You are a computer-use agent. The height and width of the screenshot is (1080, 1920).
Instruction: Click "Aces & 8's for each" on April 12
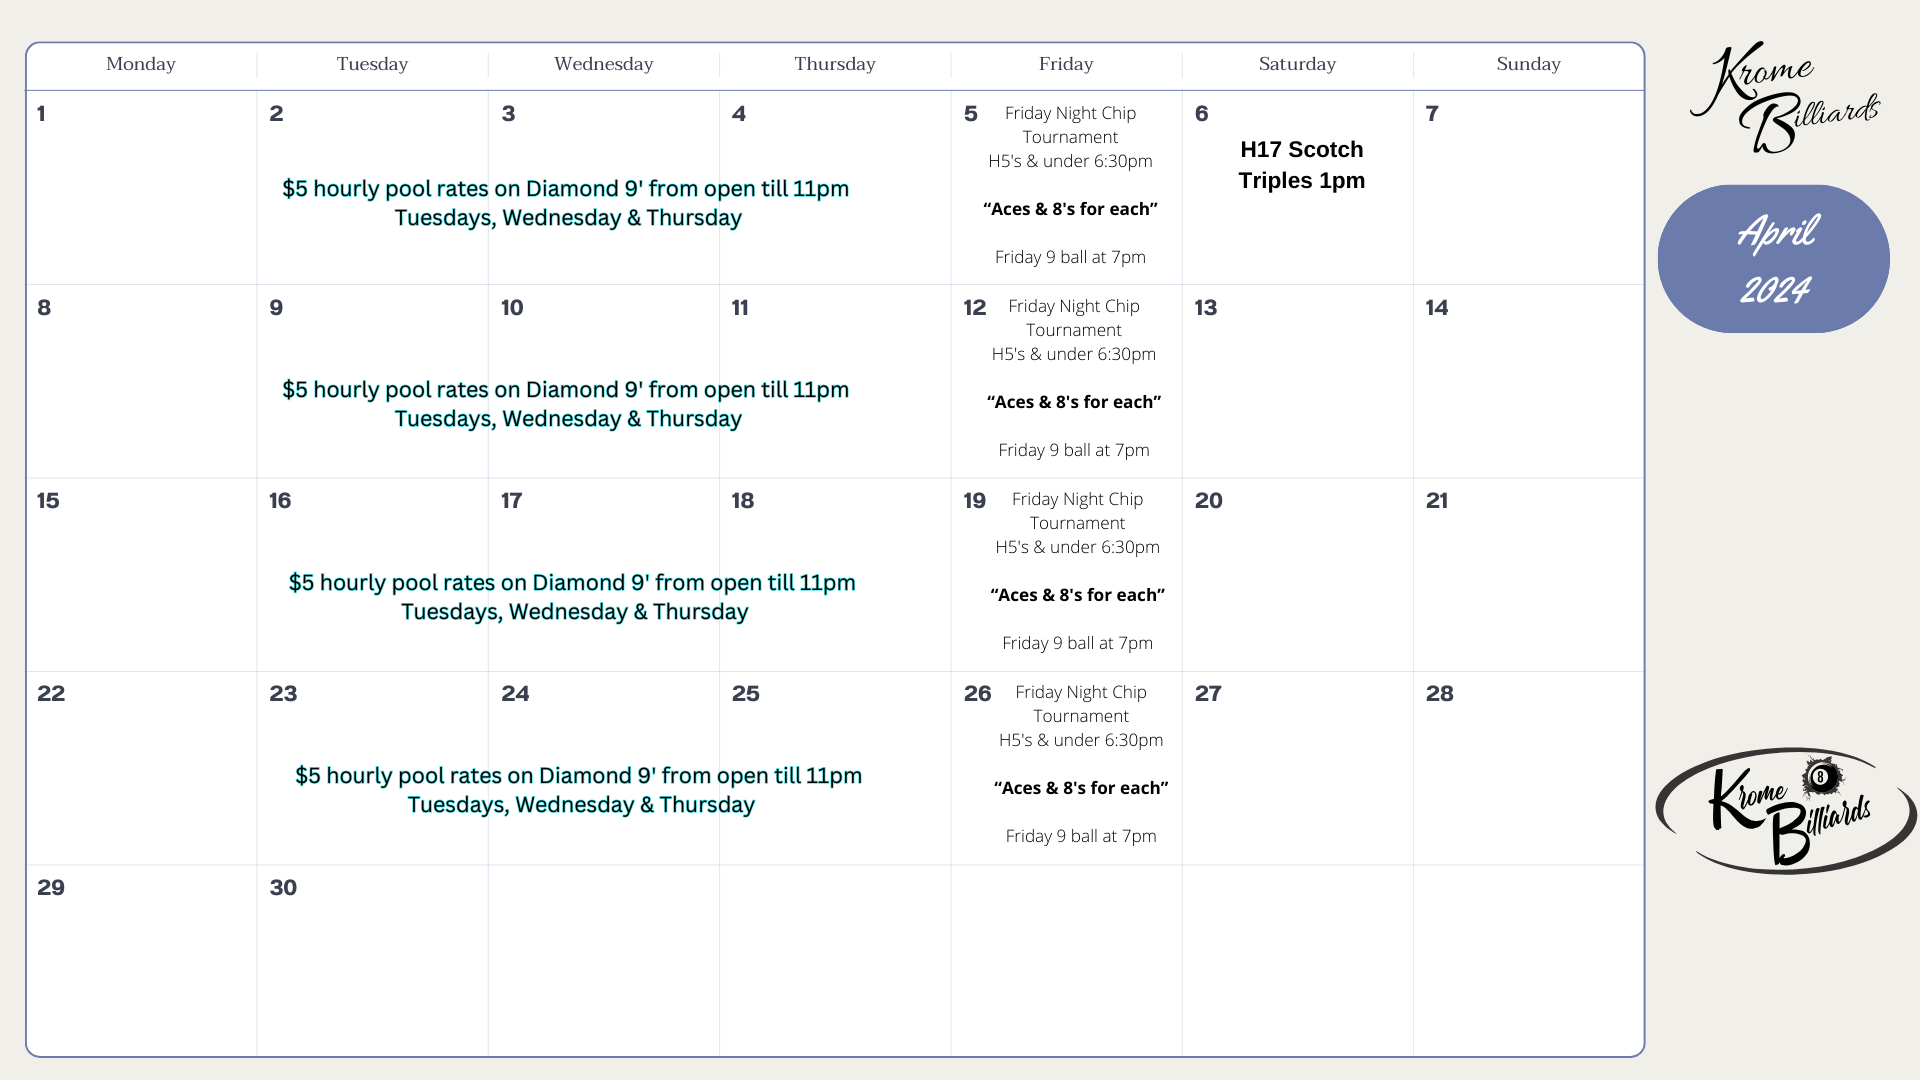point(1073,402)
